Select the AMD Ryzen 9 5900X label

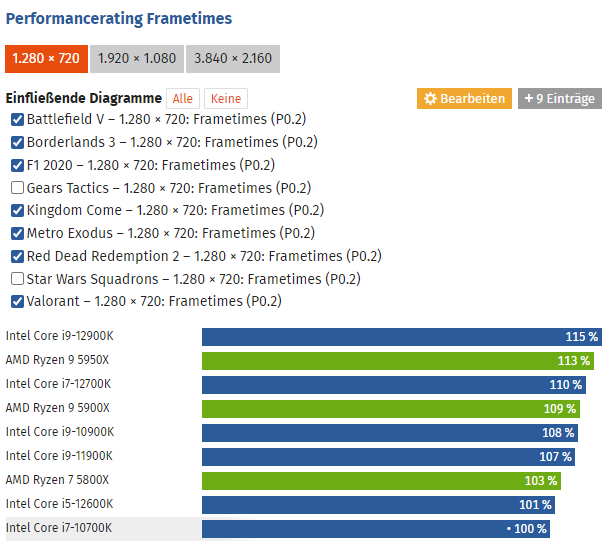coord(58,408)
